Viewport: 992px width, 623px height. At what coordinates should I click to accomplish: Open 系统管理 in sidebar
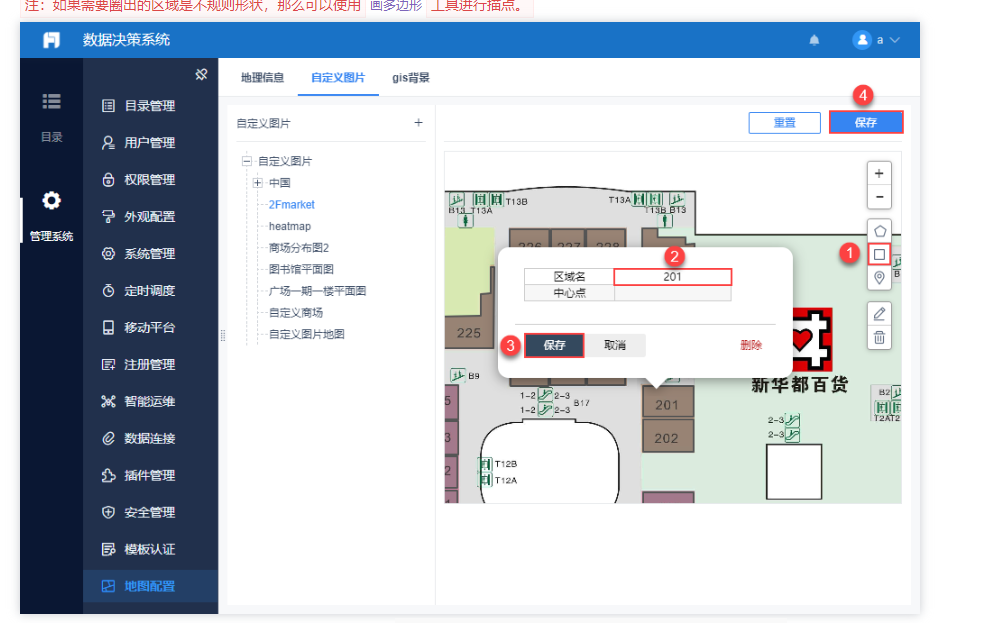click(150, 254)
